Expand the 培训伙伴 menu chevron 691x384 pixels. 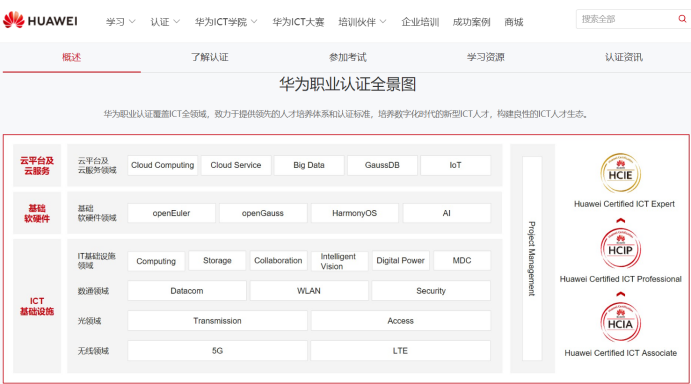pyautogui.click(x=383, y=21)
